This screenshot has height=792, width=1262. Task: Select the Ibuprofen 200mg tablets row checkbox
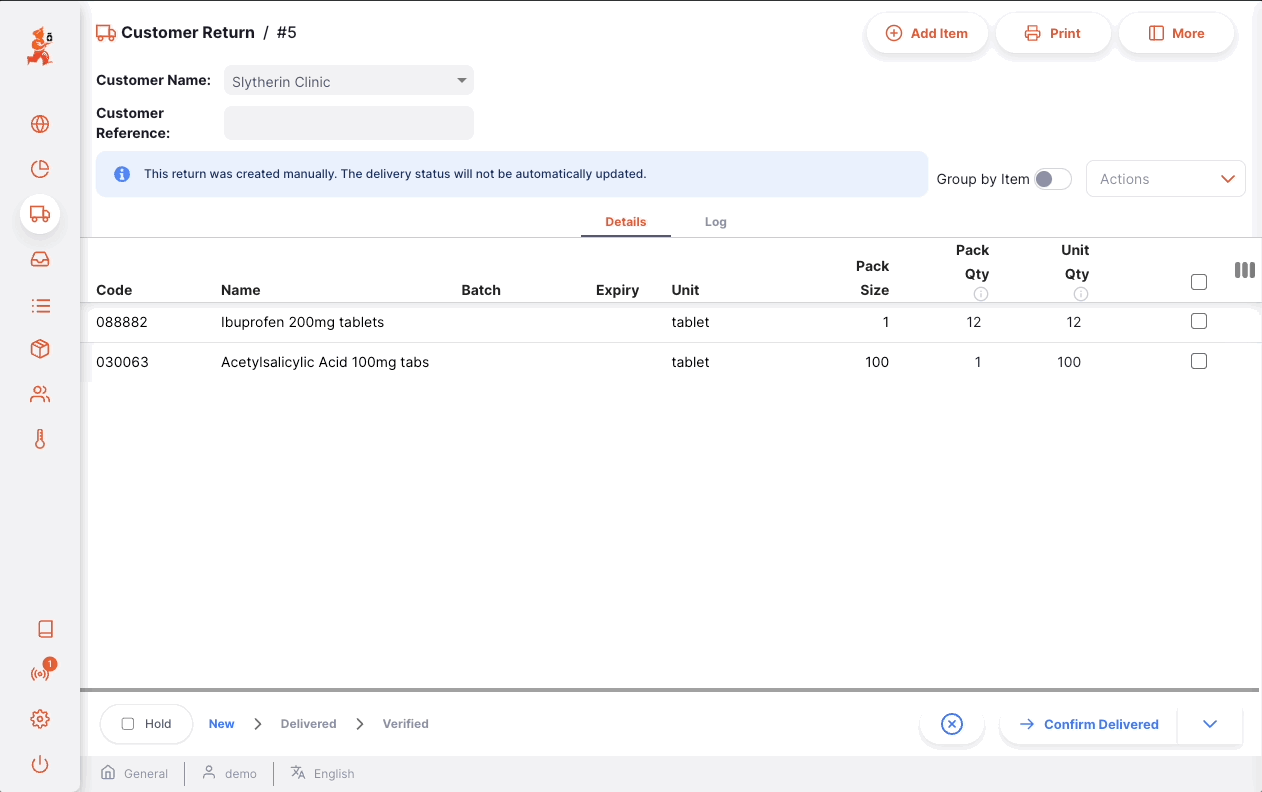[1199, 322]
